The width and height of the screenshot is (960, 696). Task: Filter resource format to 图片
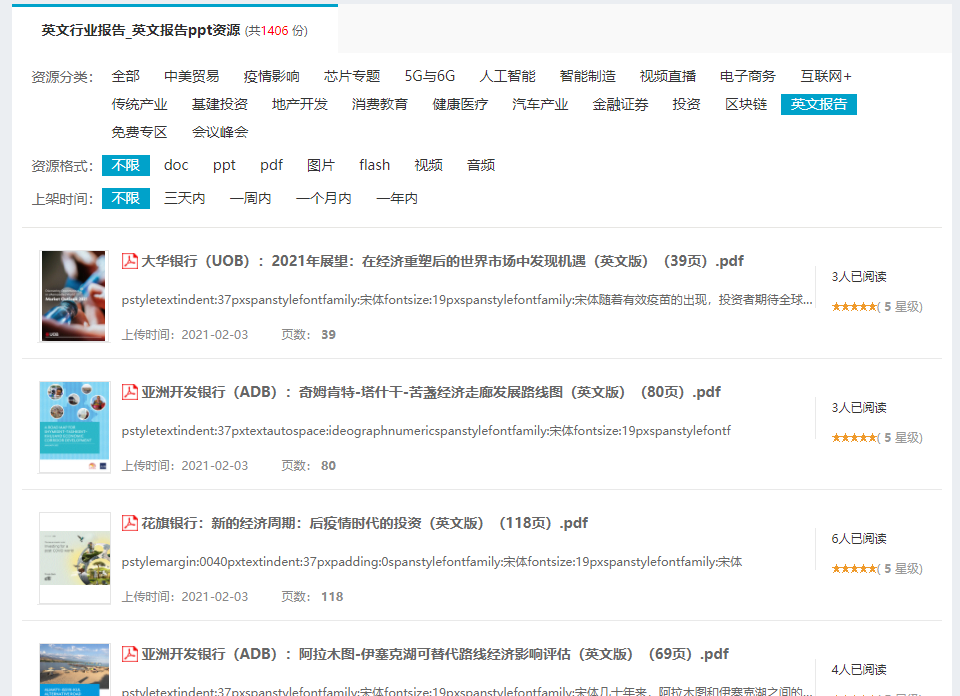point(321,165)
